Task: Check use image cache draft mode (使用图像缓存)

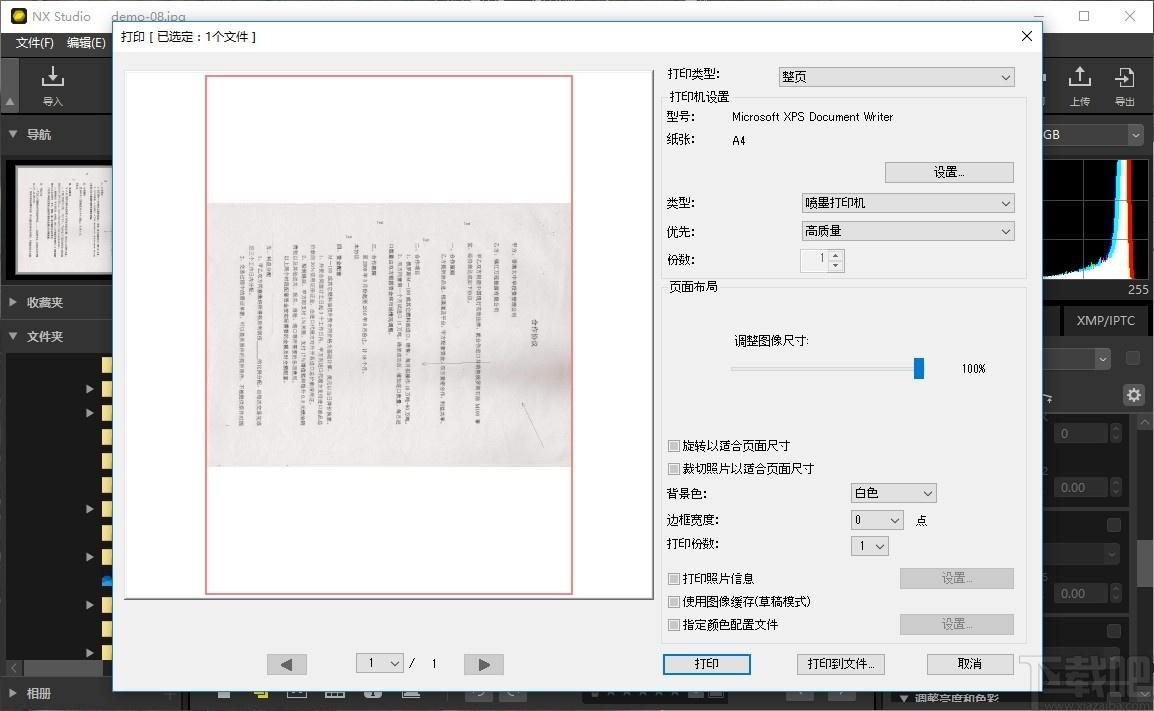Action: pos(674,602)
